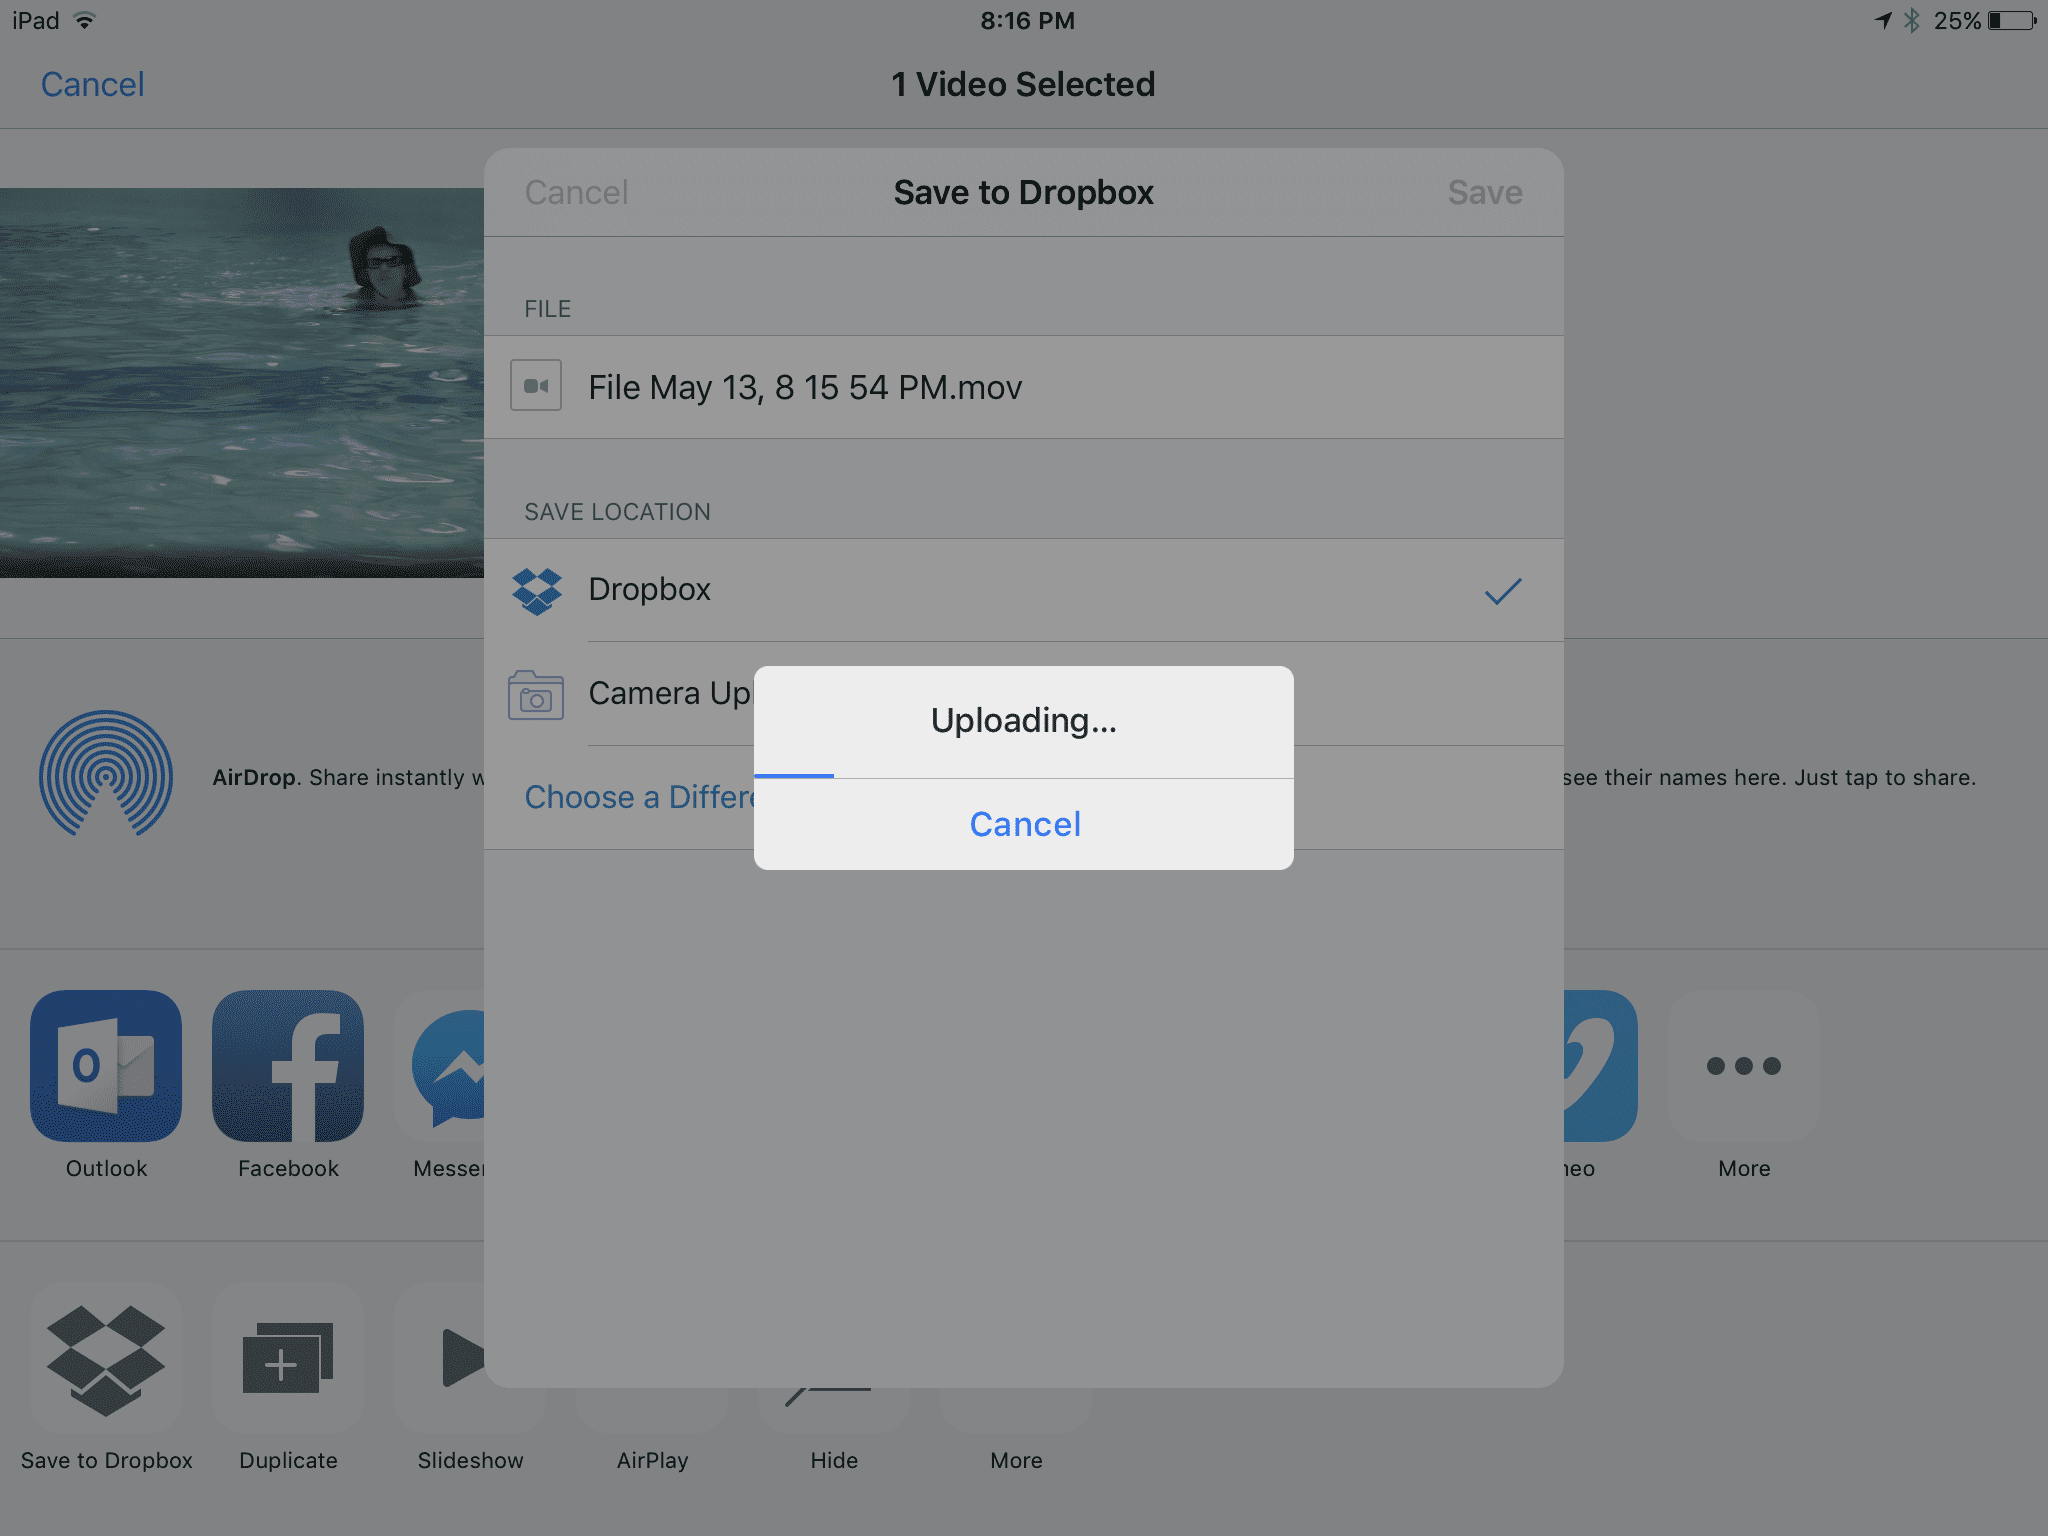Tap the Duplicate action icon
The image size is (2048, 1536).
(288, 1360)
